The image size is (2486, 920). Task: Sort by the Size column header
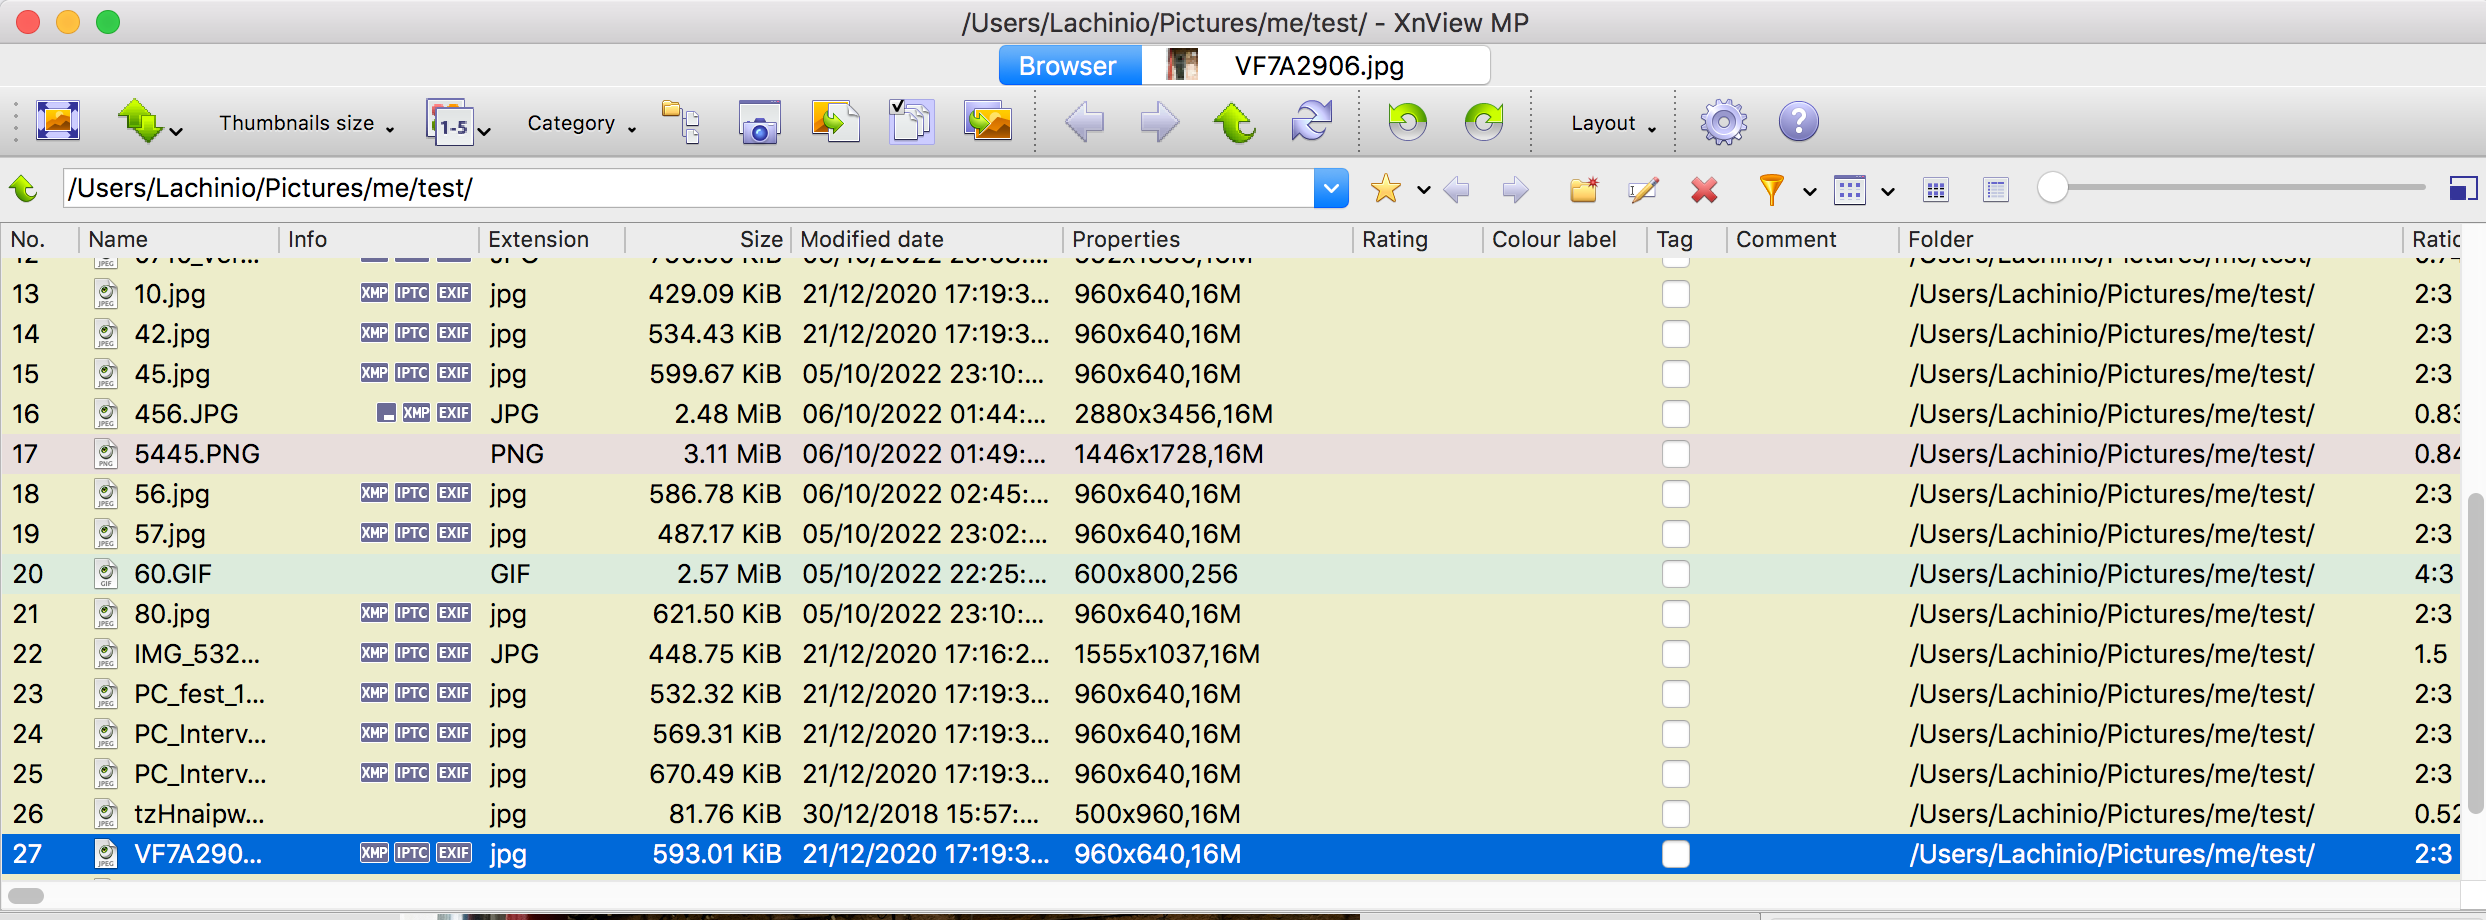click(x=708, y=239)
